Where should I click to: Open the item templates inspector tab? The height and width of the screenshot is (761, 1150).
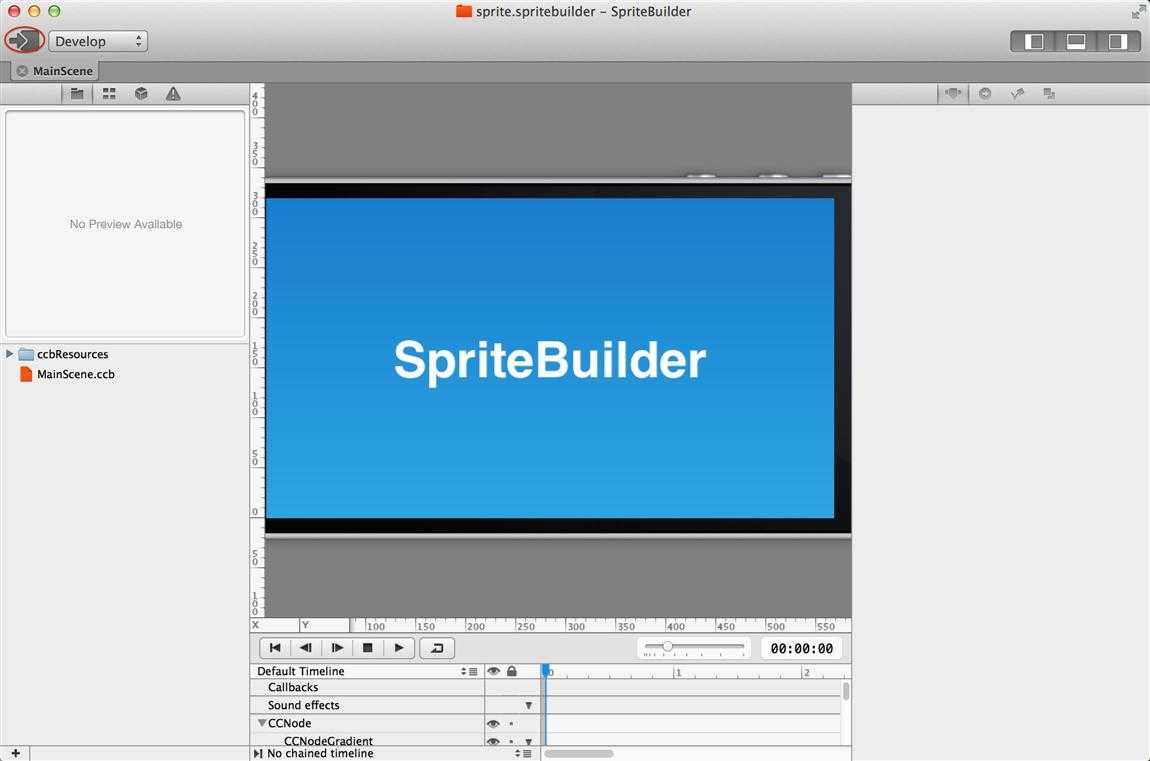click(1050, 93)
